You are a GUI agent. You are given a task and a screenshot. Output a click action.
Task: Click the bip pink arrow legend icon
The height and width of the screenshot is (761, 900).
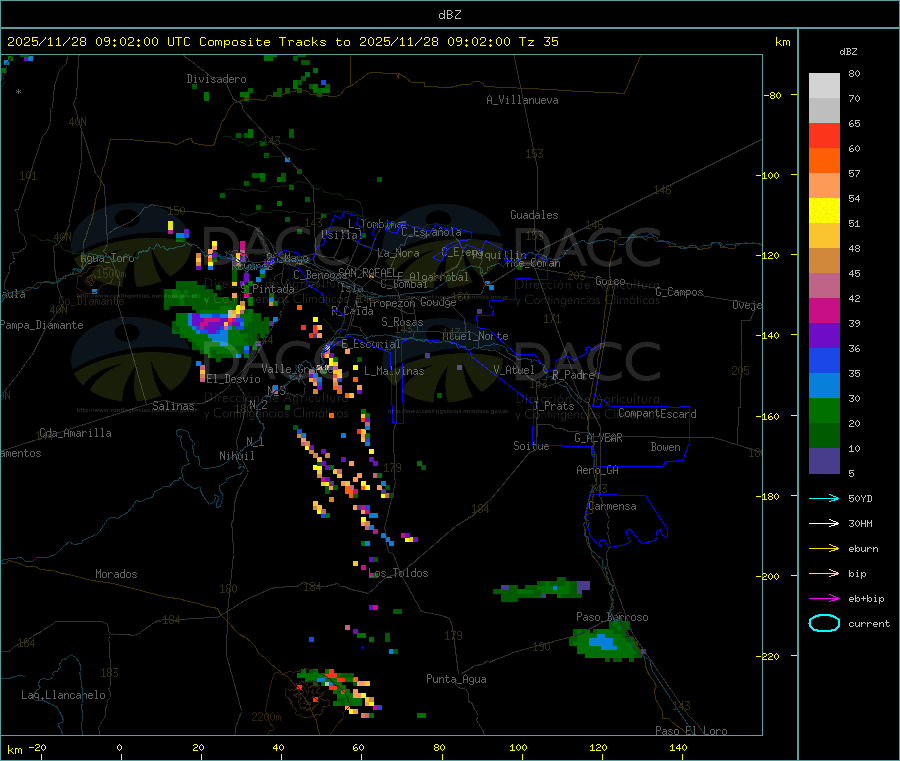(x=824, y=573)
